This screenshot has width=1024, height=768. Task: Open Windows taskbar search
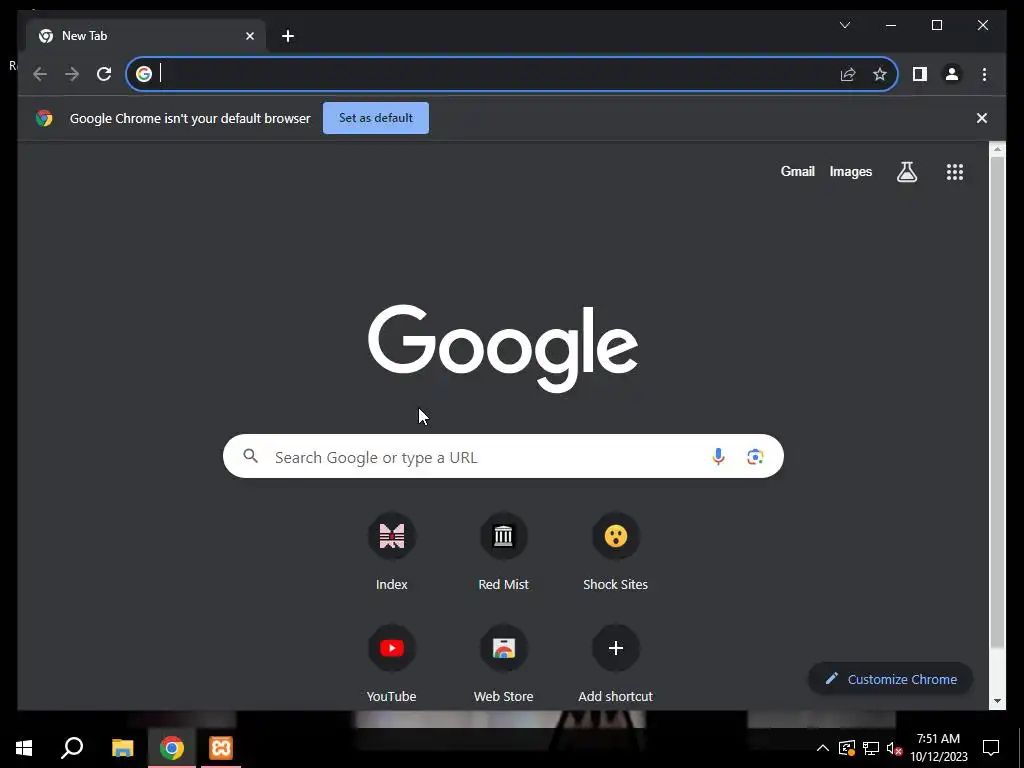click(72, 748)
